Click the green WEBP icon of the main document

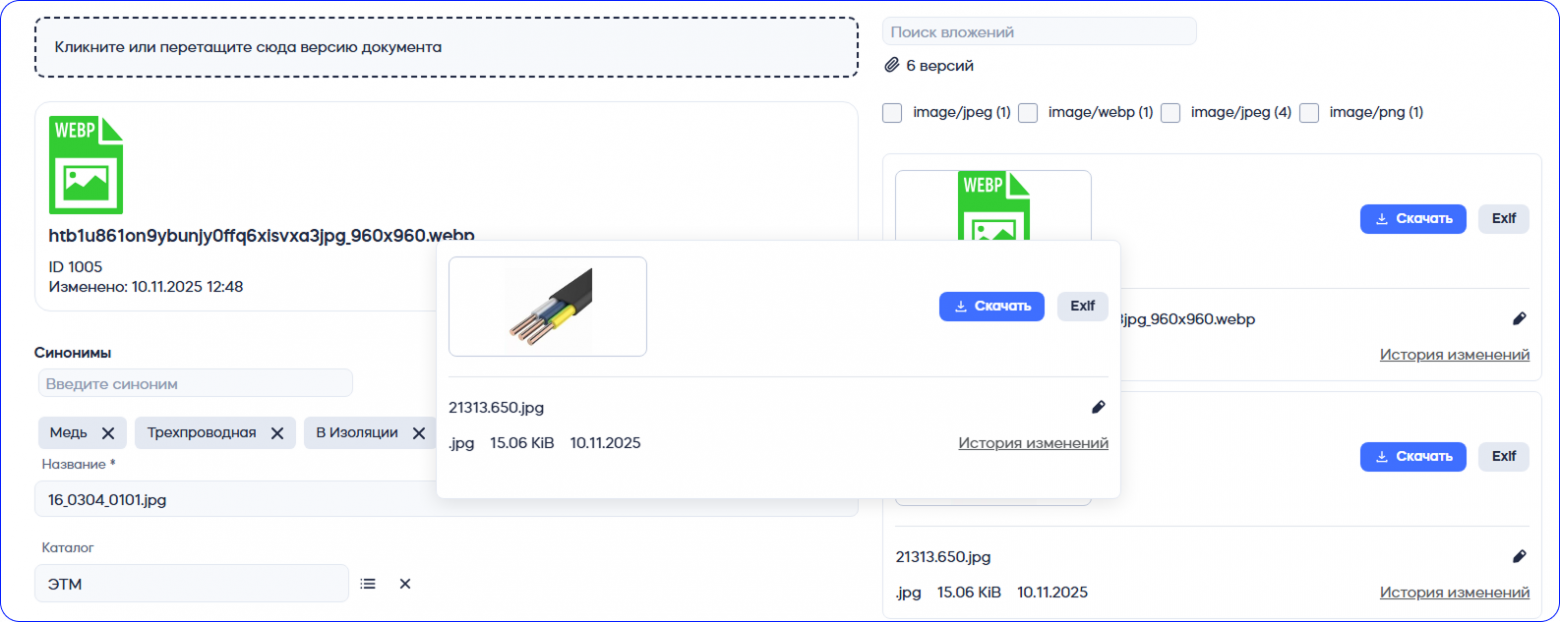pyautogui.click(x=85, y=163)
